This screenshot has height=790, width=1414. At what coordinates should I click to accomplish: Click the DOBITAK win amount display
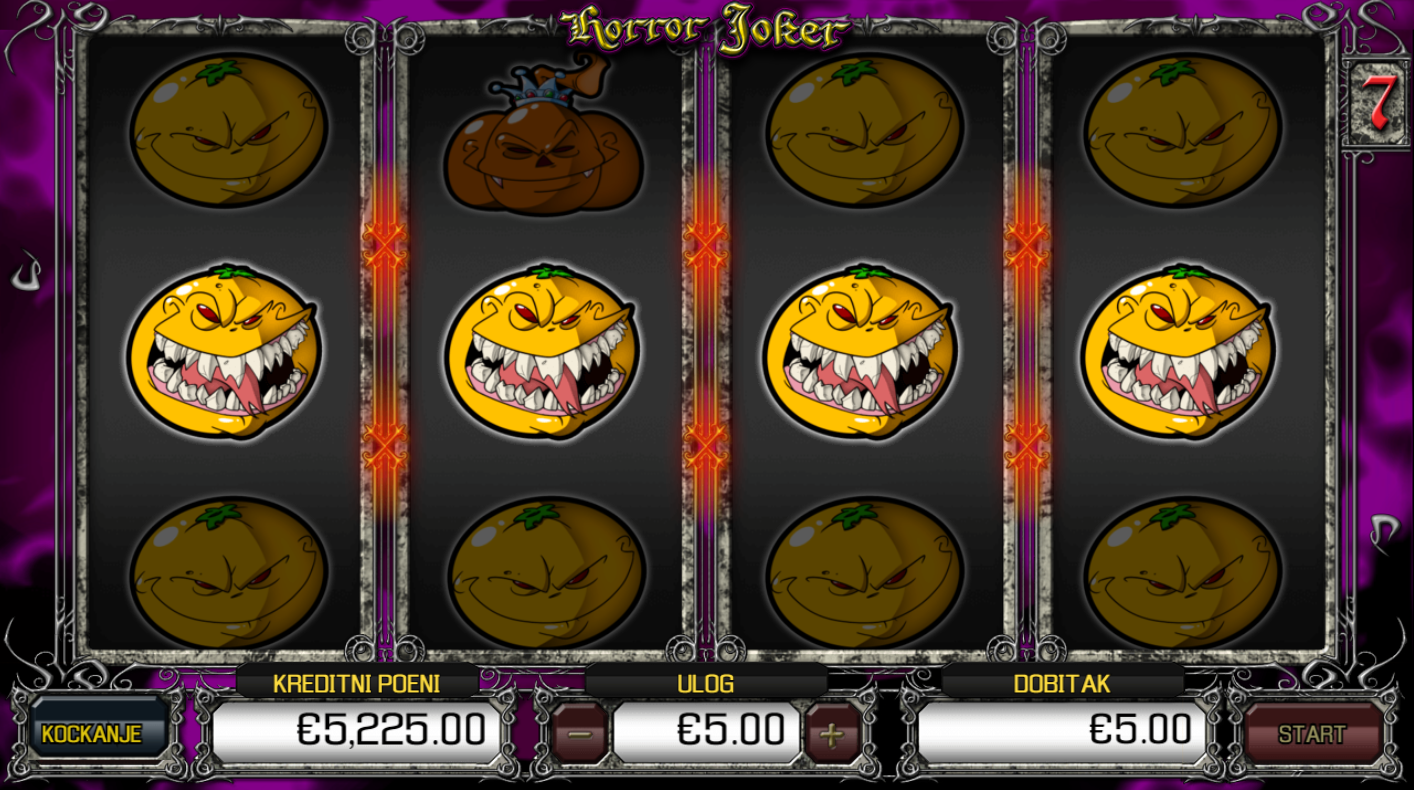click(1061, 731)
